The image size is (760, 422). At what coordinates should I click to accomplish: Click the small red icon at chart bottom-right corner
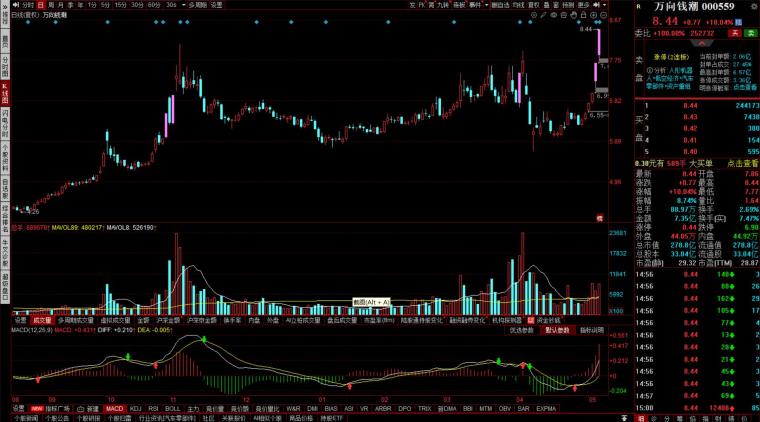(x=600, y=219)
